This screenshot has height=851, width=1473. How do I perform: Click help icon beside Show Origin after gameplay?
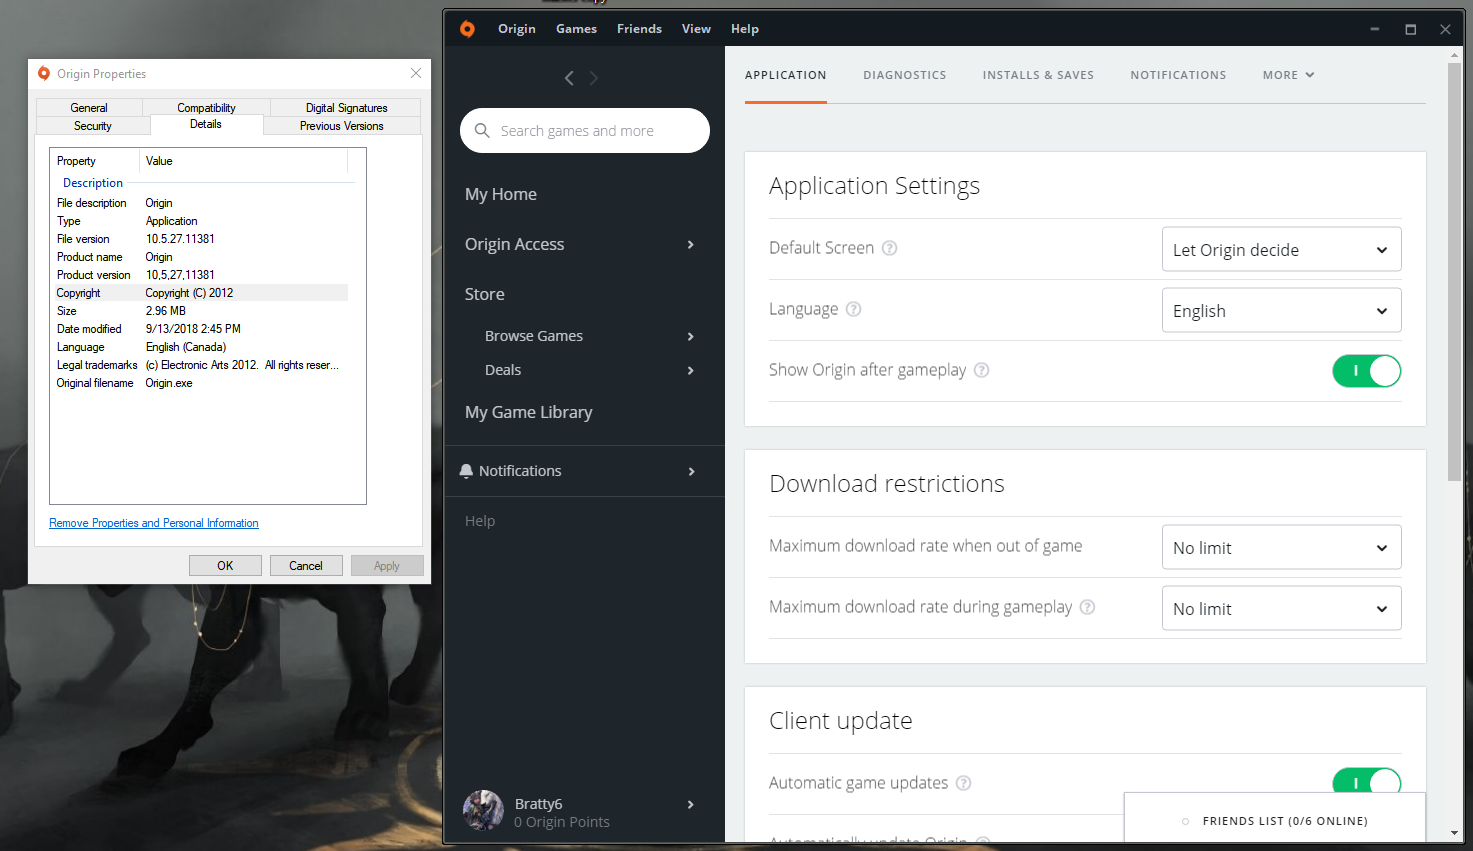pyautogui.click(x=981, y=370)
